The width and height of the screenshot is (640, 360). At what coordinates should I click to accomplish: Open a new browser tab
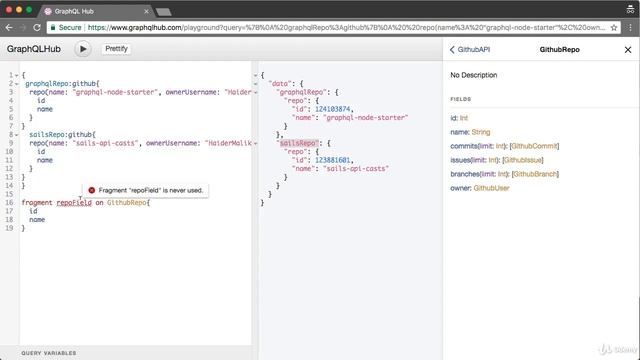point(164,12)
